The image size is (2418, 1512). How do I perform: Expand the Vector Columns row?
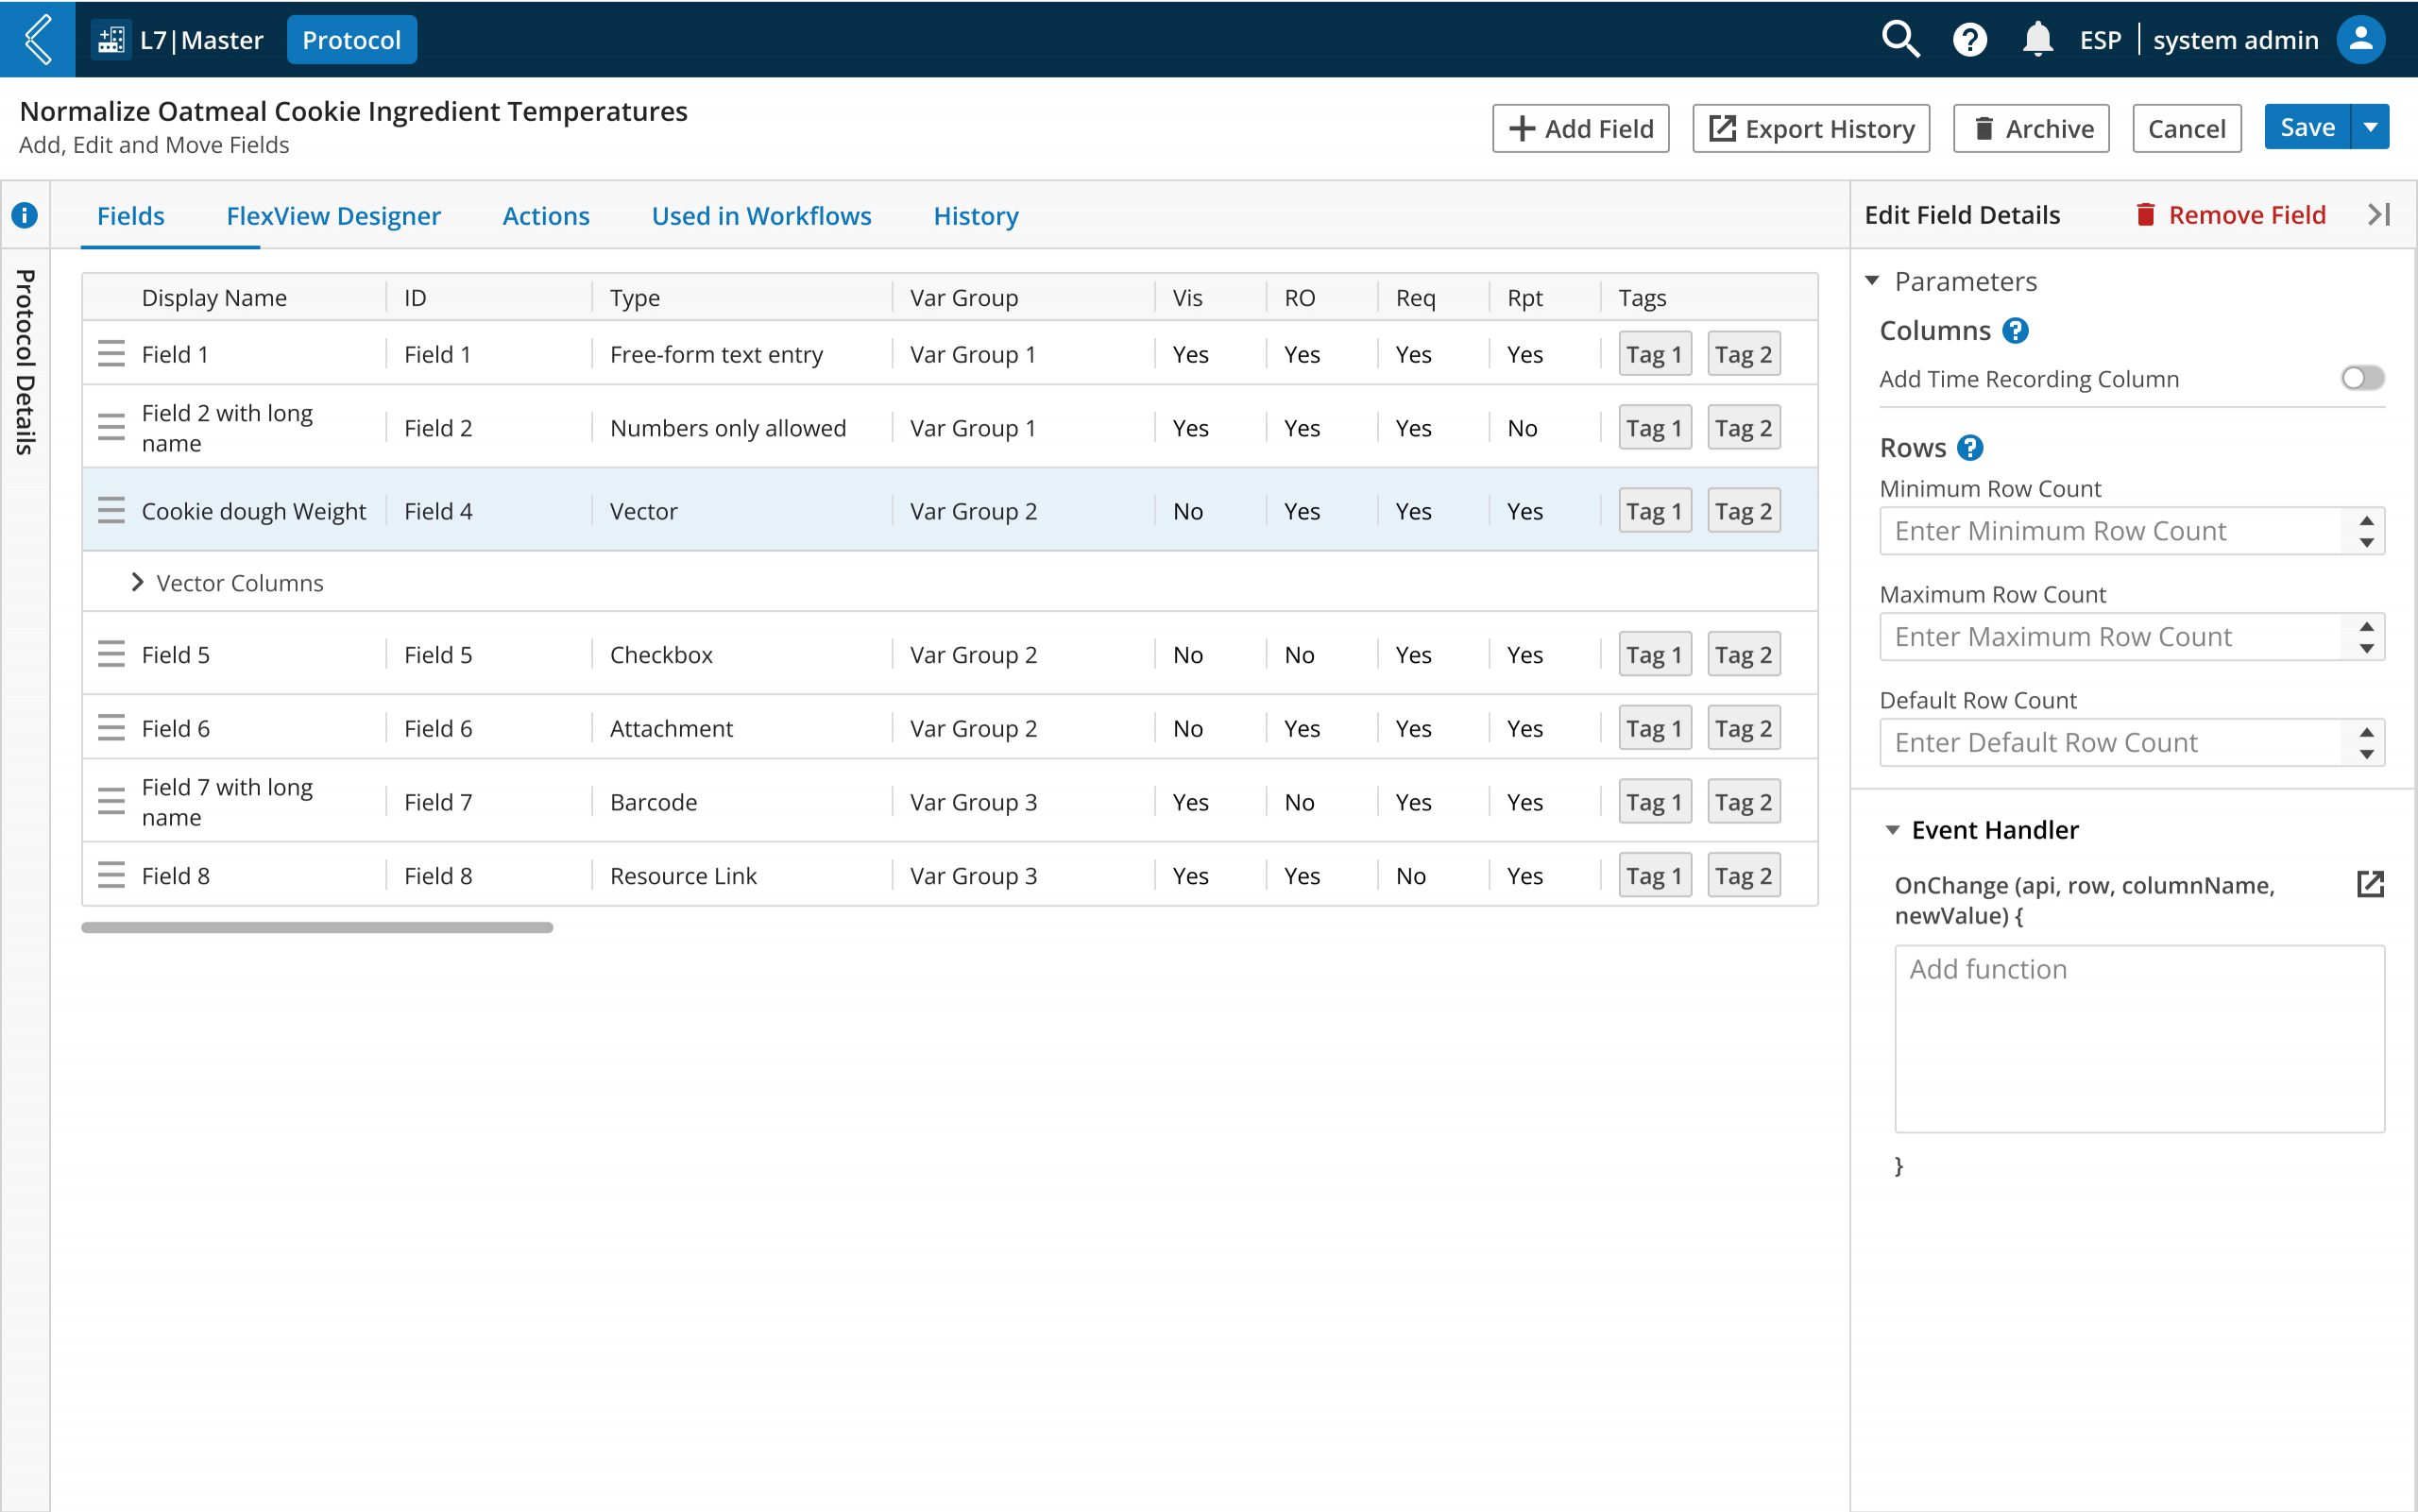click(138, 582)
